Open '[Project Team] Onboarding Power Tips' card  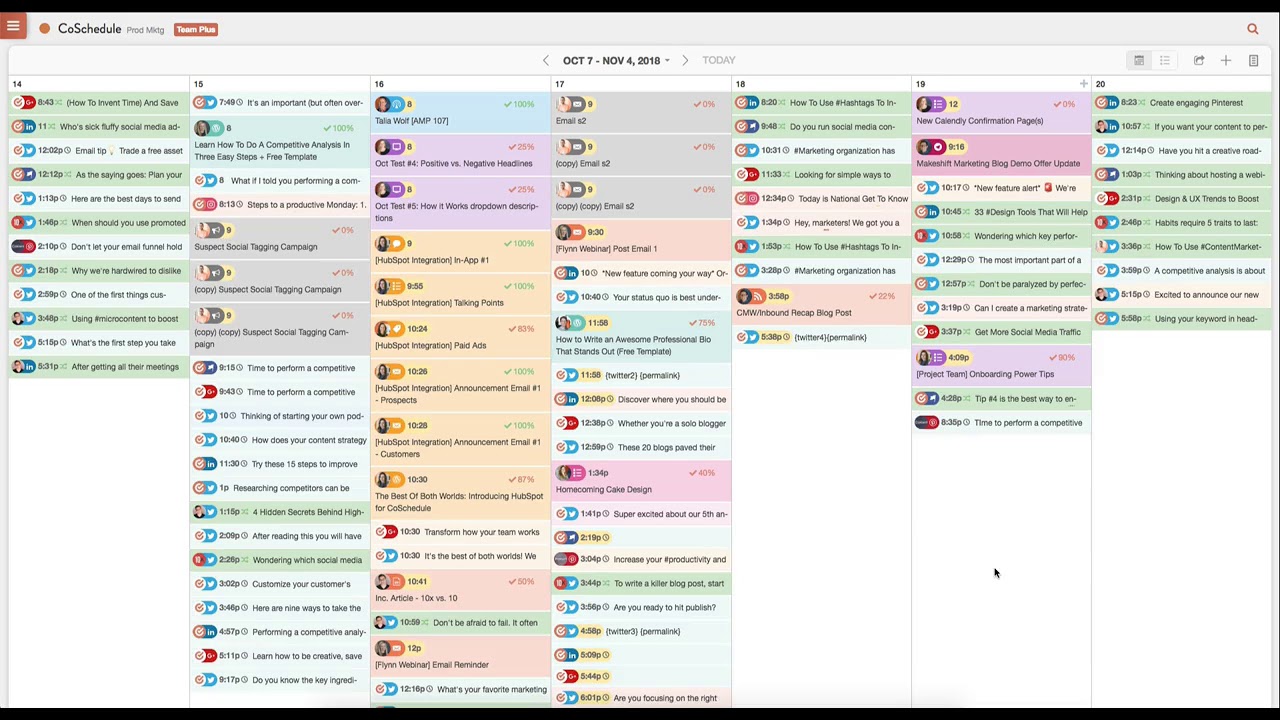click(x=1001, y=366)
